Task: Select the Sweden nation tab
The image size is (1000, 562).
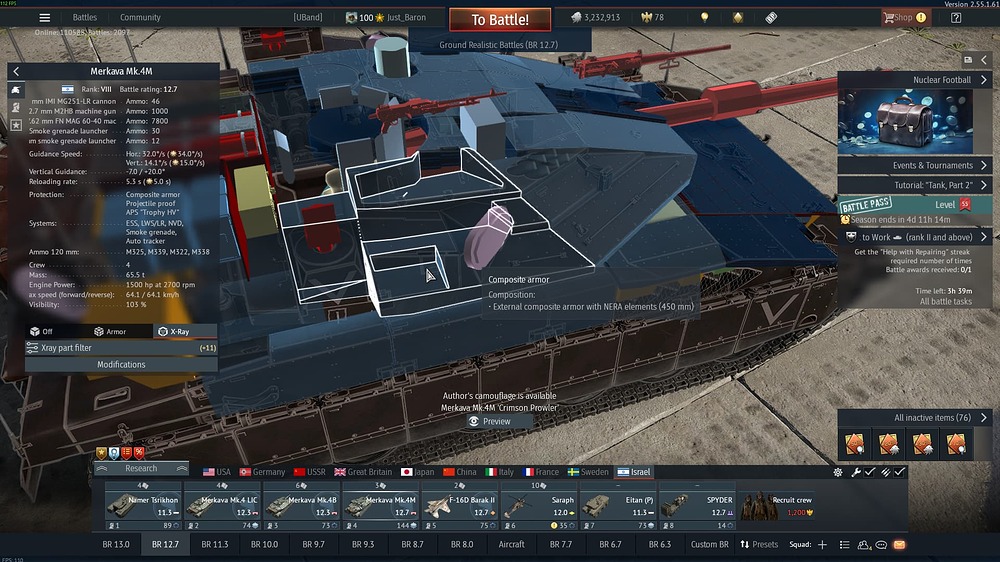Action: tap(588, 472)
